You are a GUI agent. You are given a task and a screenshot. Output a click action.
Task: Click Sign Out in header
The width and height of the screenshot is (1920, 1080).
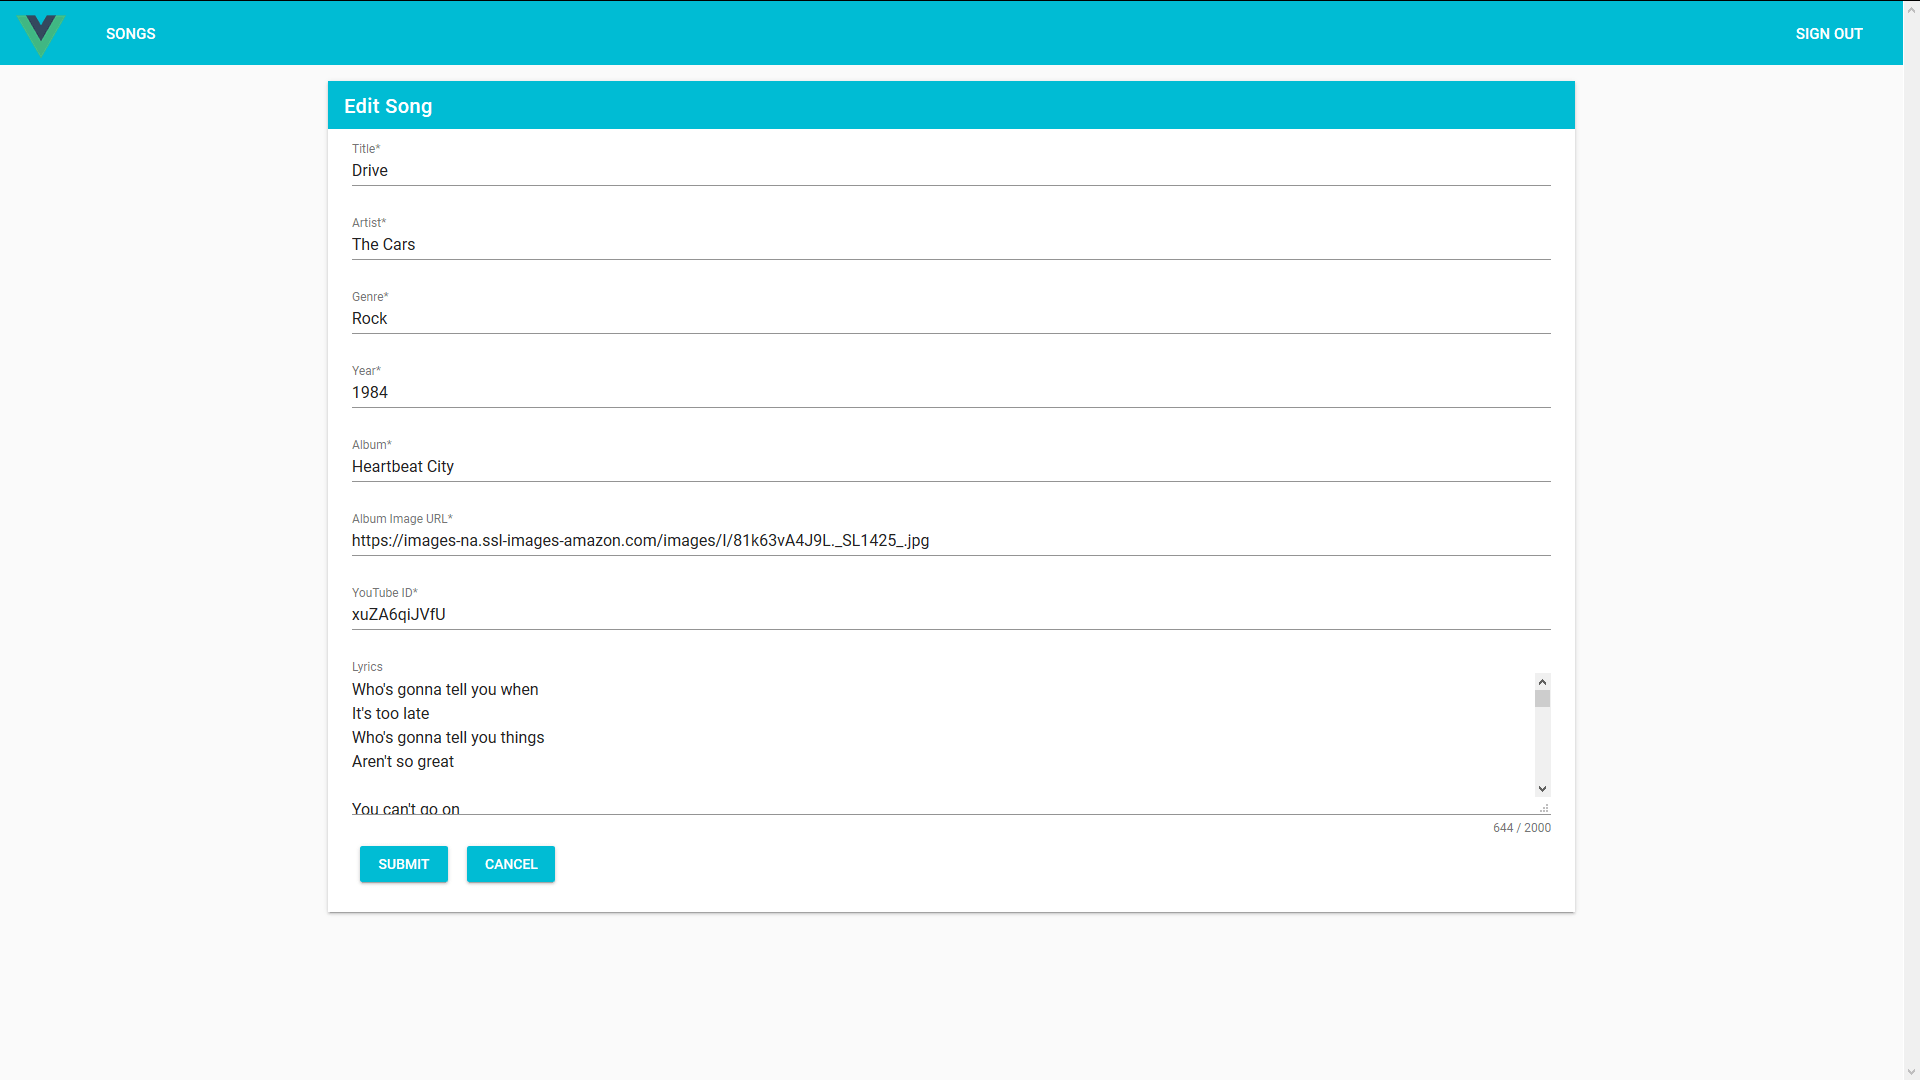click(1828, 34)
